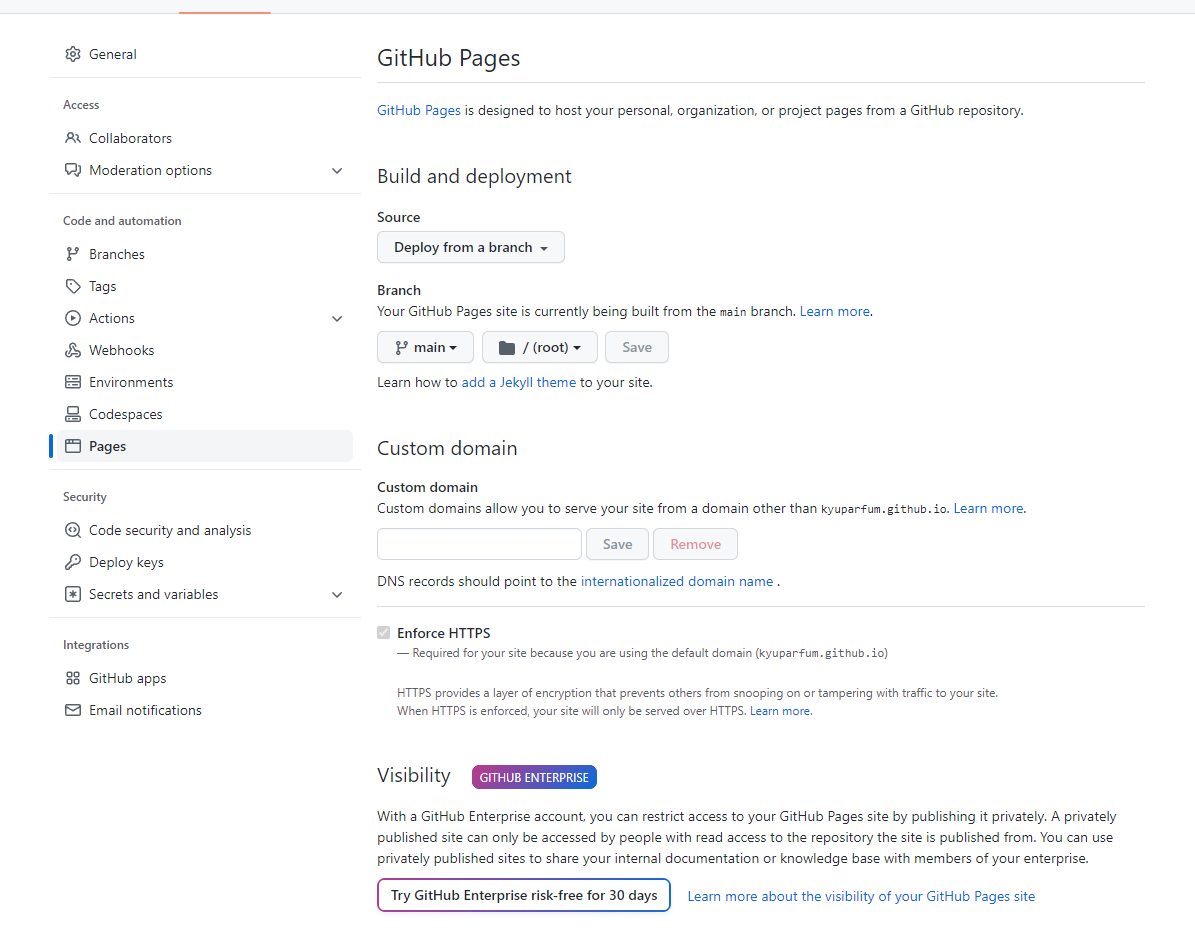Screen dimensions: 1195x937
Task: Click the Webhooks icon in sidebar
Action: click(72, 350)
